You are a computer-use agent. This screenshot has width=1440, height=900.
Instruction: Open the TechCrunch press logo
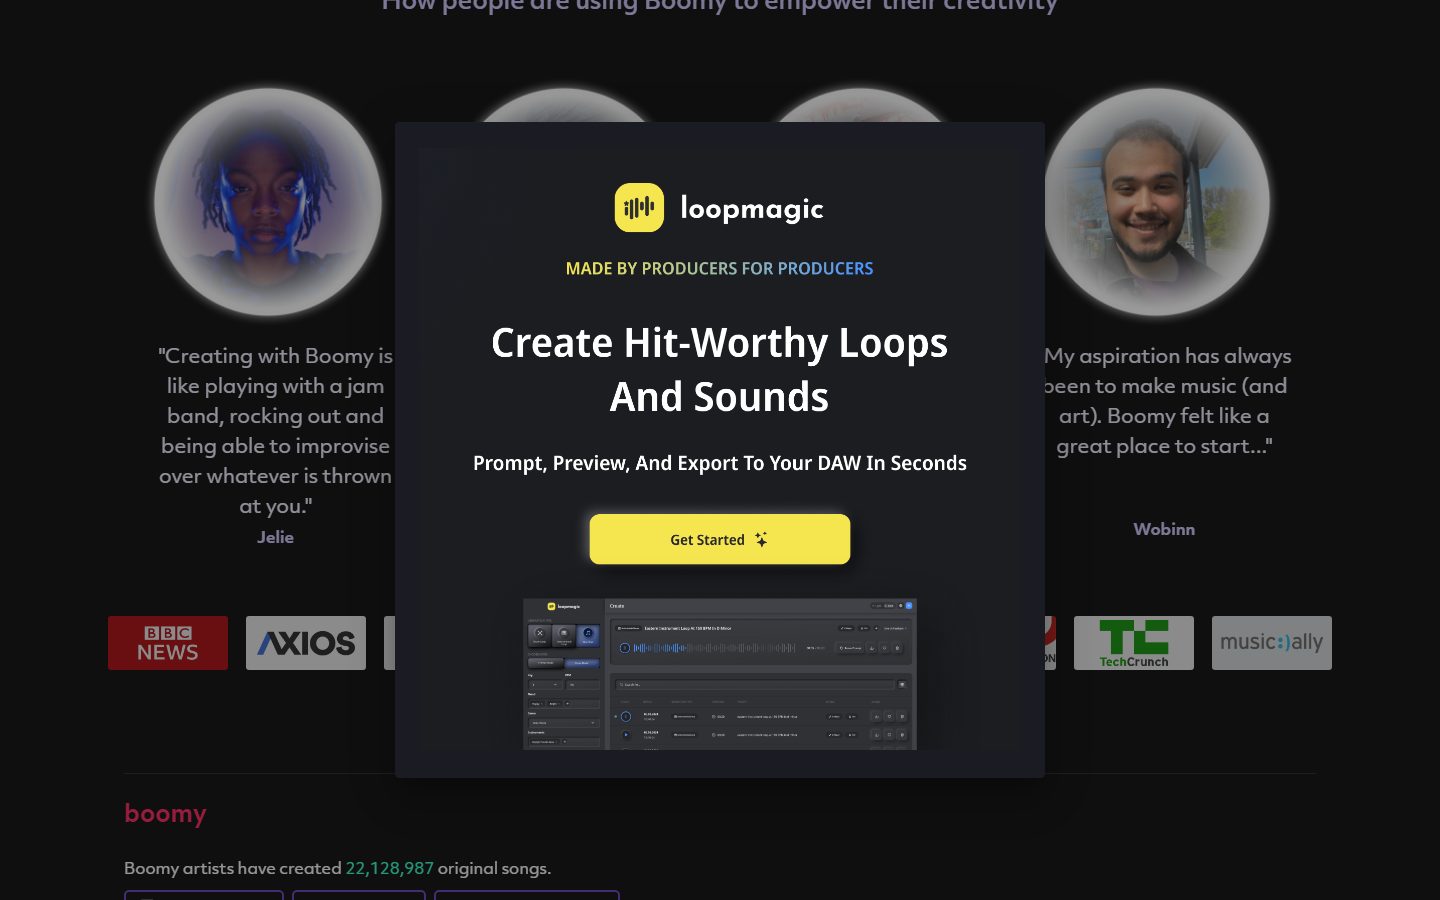[x=1134, y=643]
